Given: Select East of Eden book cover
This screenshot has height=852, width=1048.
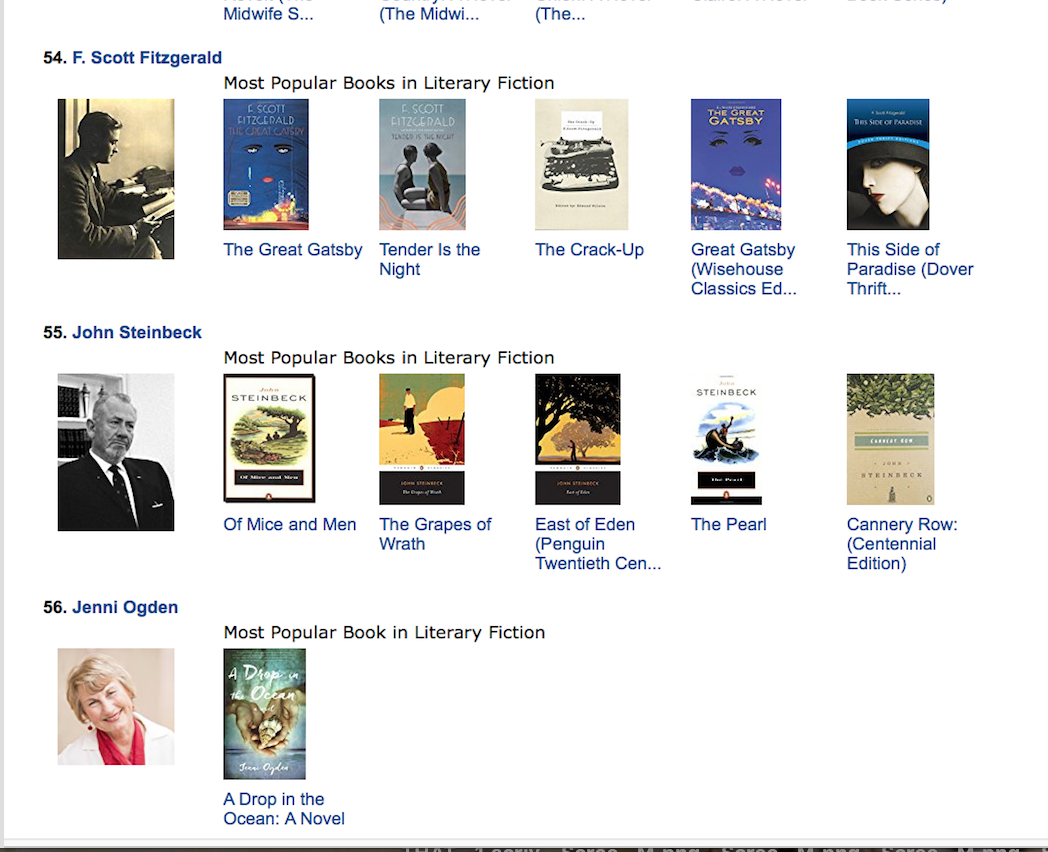Looking at the screenshot, I should (577, 439).
